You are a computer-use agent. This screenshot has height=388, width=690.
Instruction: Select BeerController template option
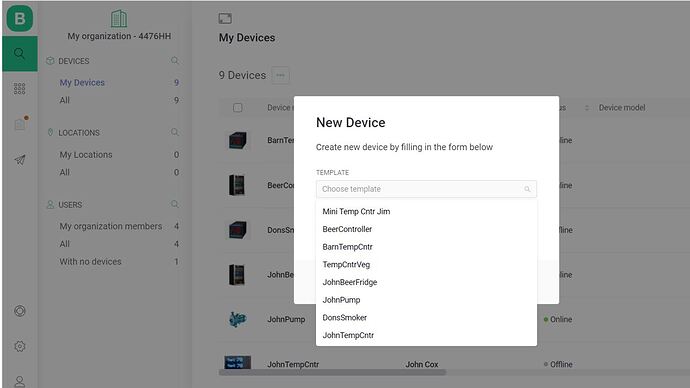[x=426, y=229]
